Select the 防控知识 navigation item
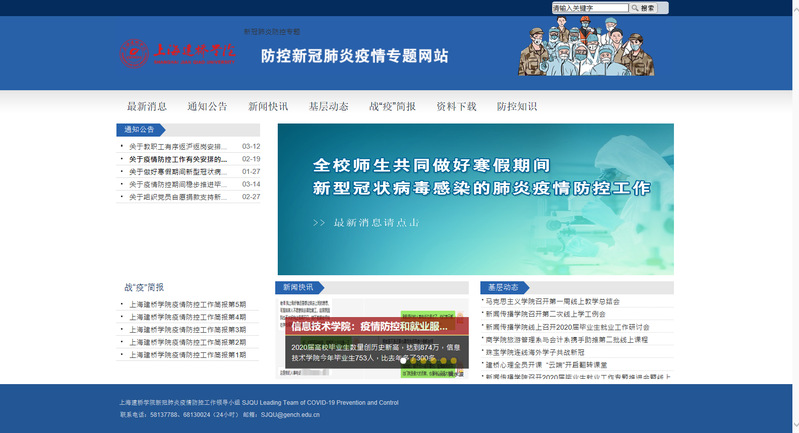Viewport: 799px width, 433px height. pos(517,106)
